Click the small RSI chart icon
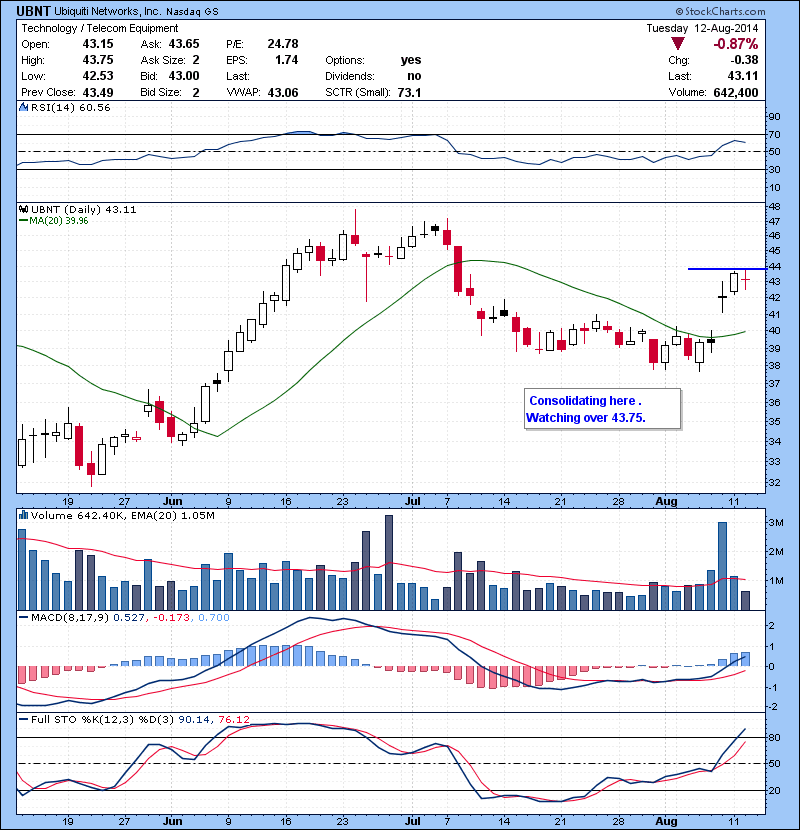 23,107
